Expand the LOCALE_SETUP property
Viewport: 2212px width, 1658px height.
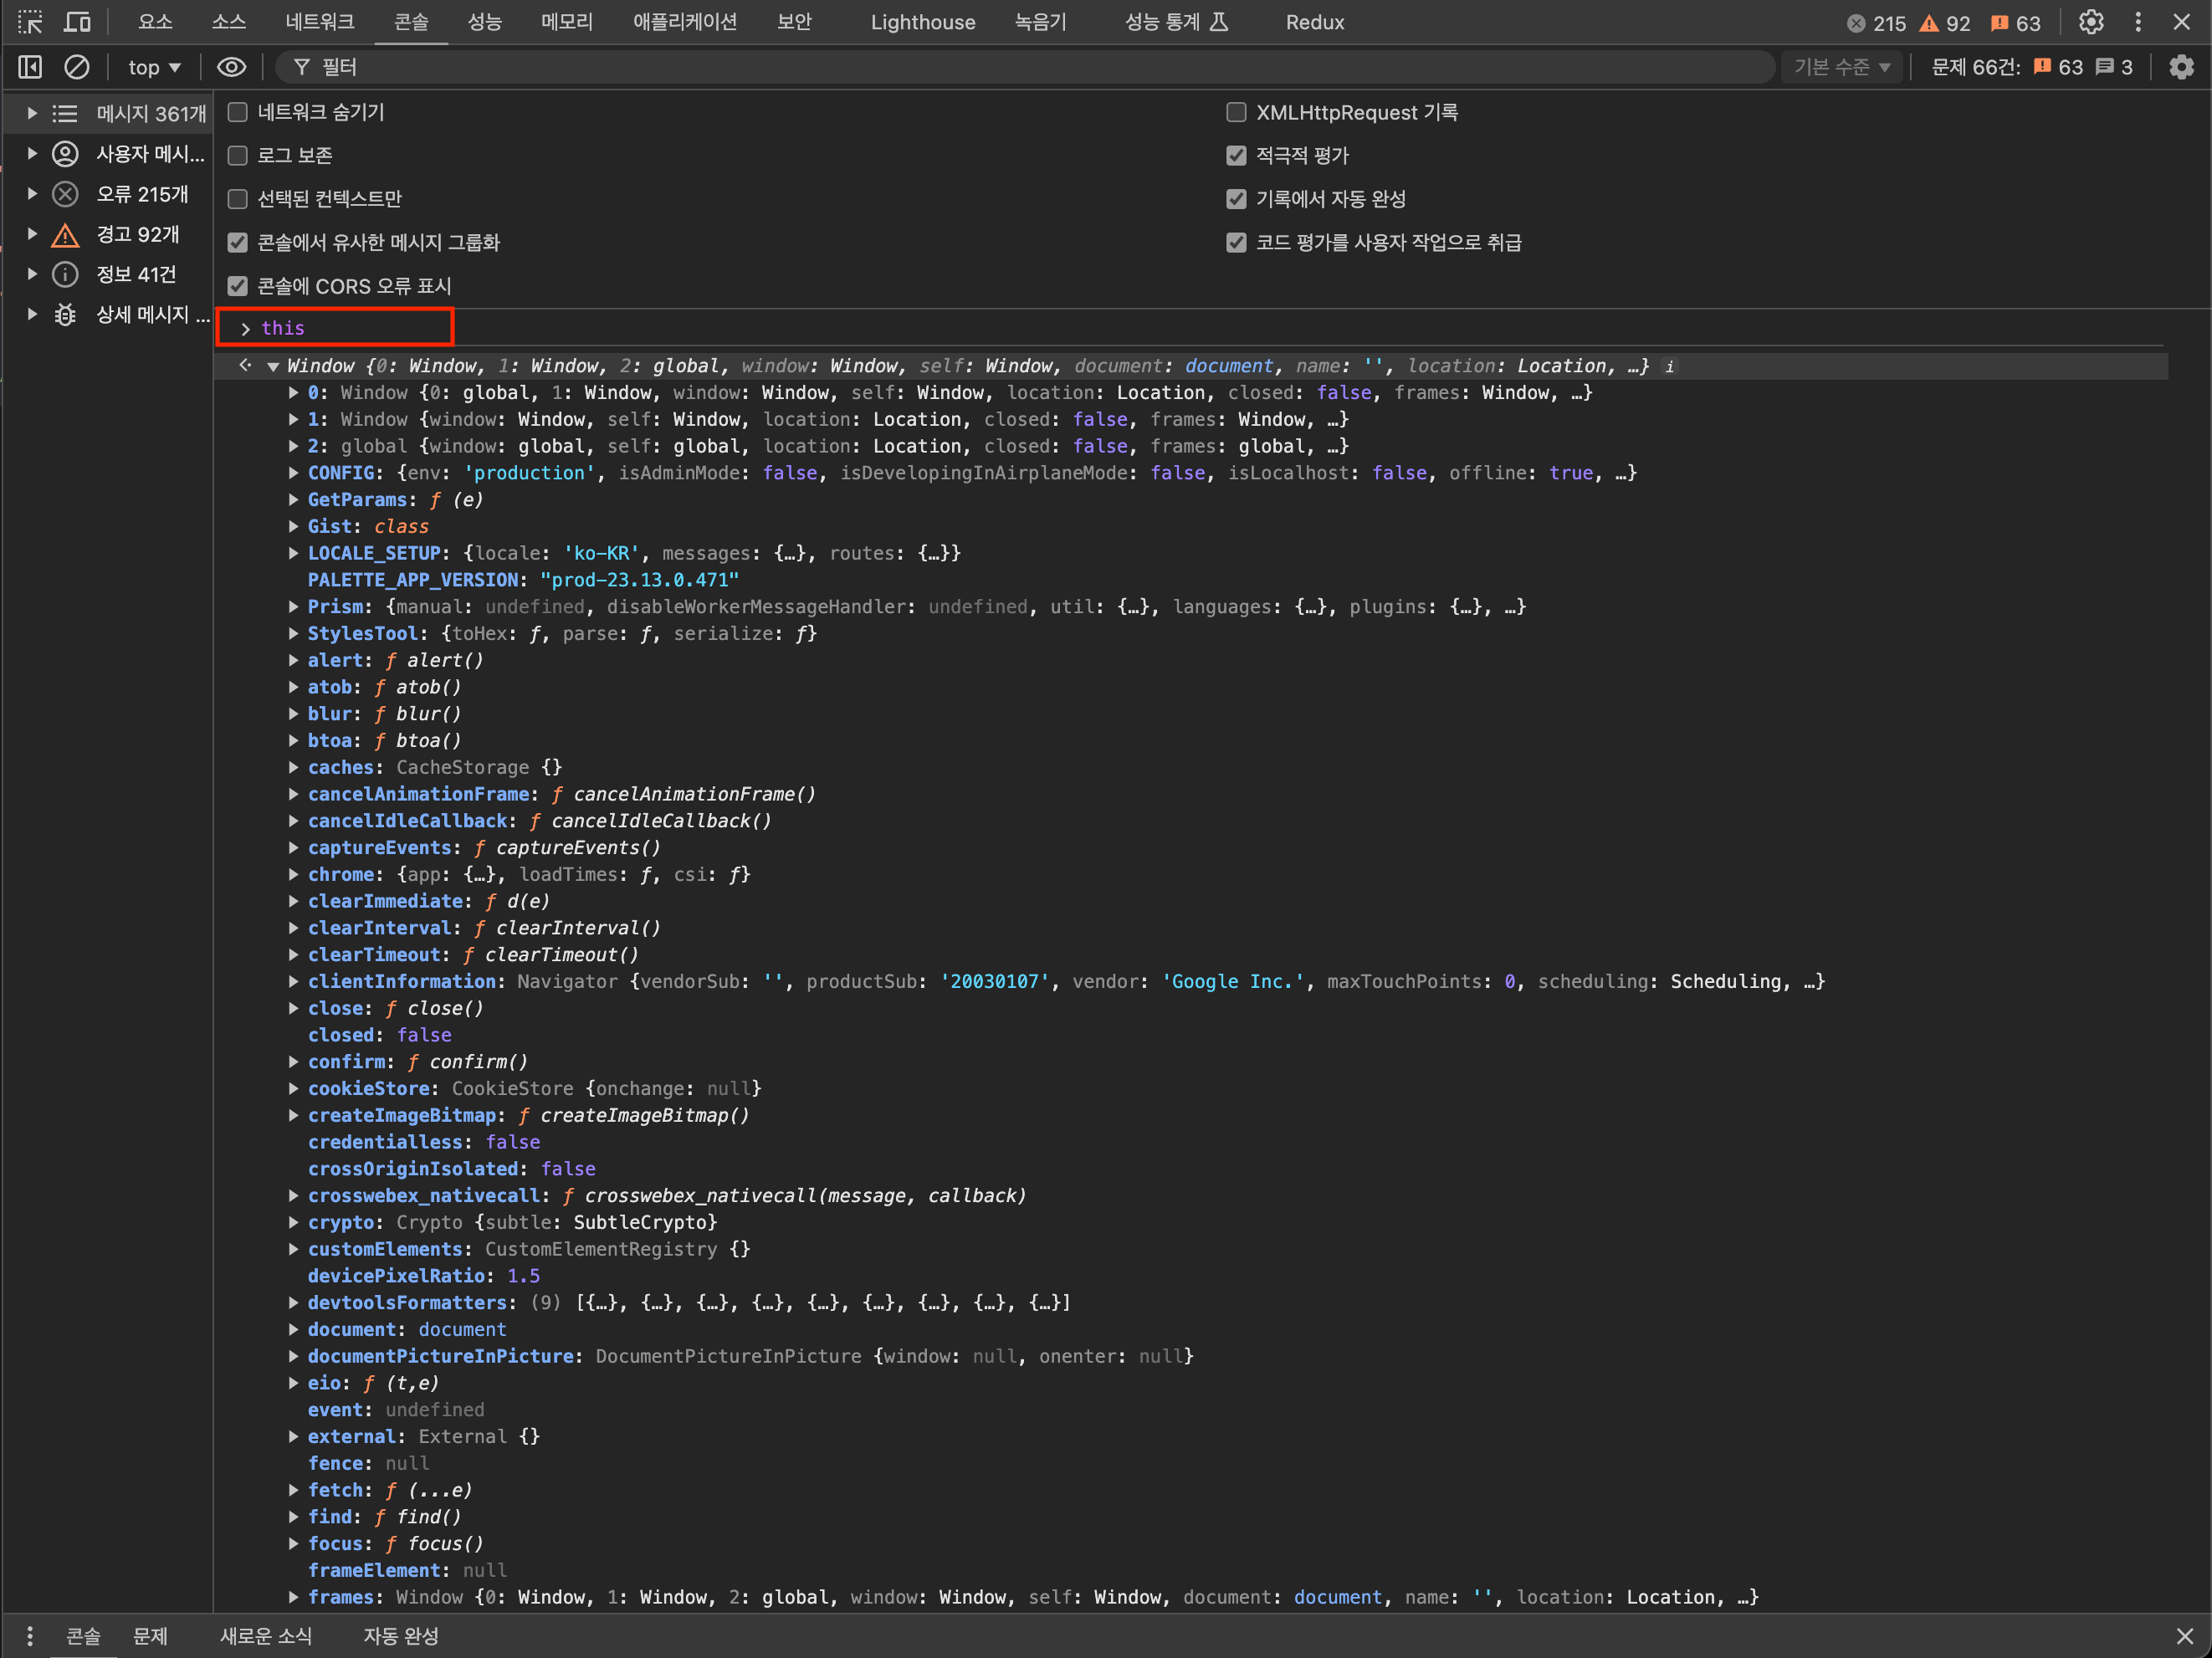(x=293, y=553)
